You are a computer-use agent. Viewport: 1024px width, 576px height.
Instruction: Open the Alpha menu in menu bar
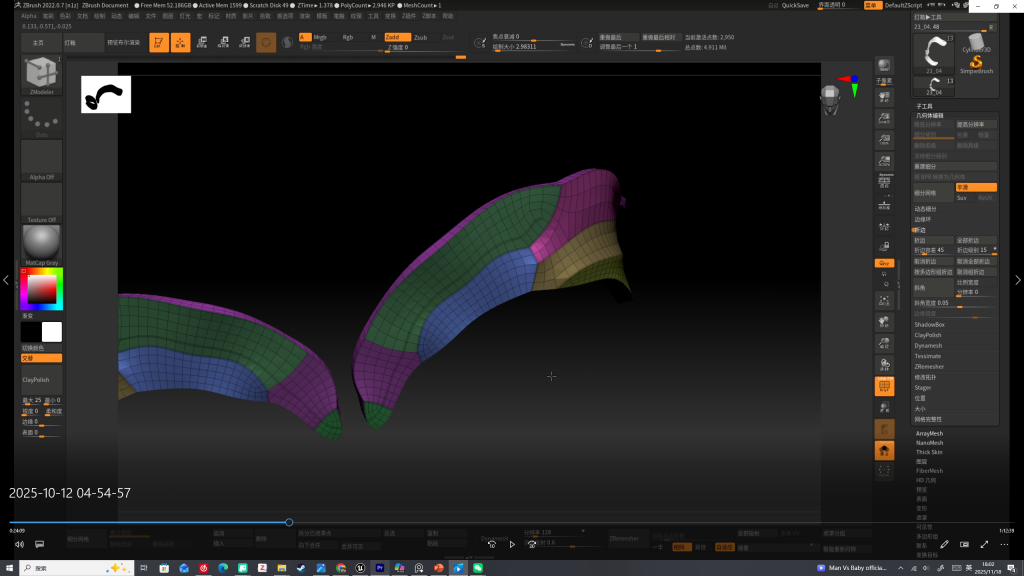28,16
